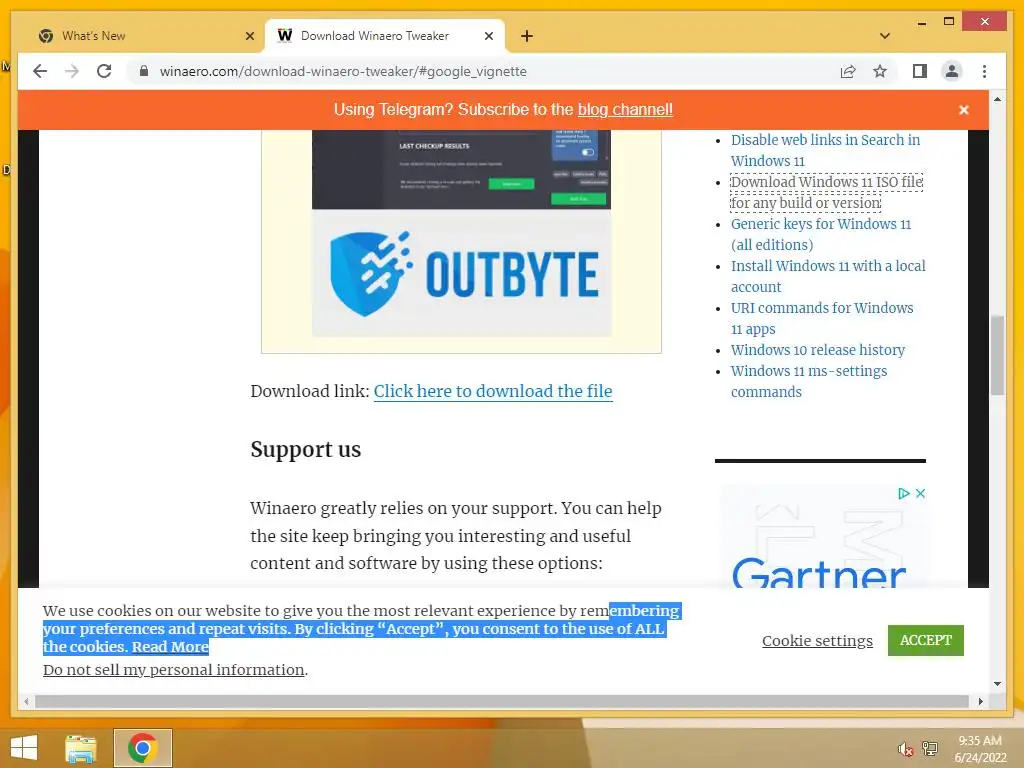Maximize the Chrome window
This screenshot has width=1024, height=768.
[x=949, y=22]
